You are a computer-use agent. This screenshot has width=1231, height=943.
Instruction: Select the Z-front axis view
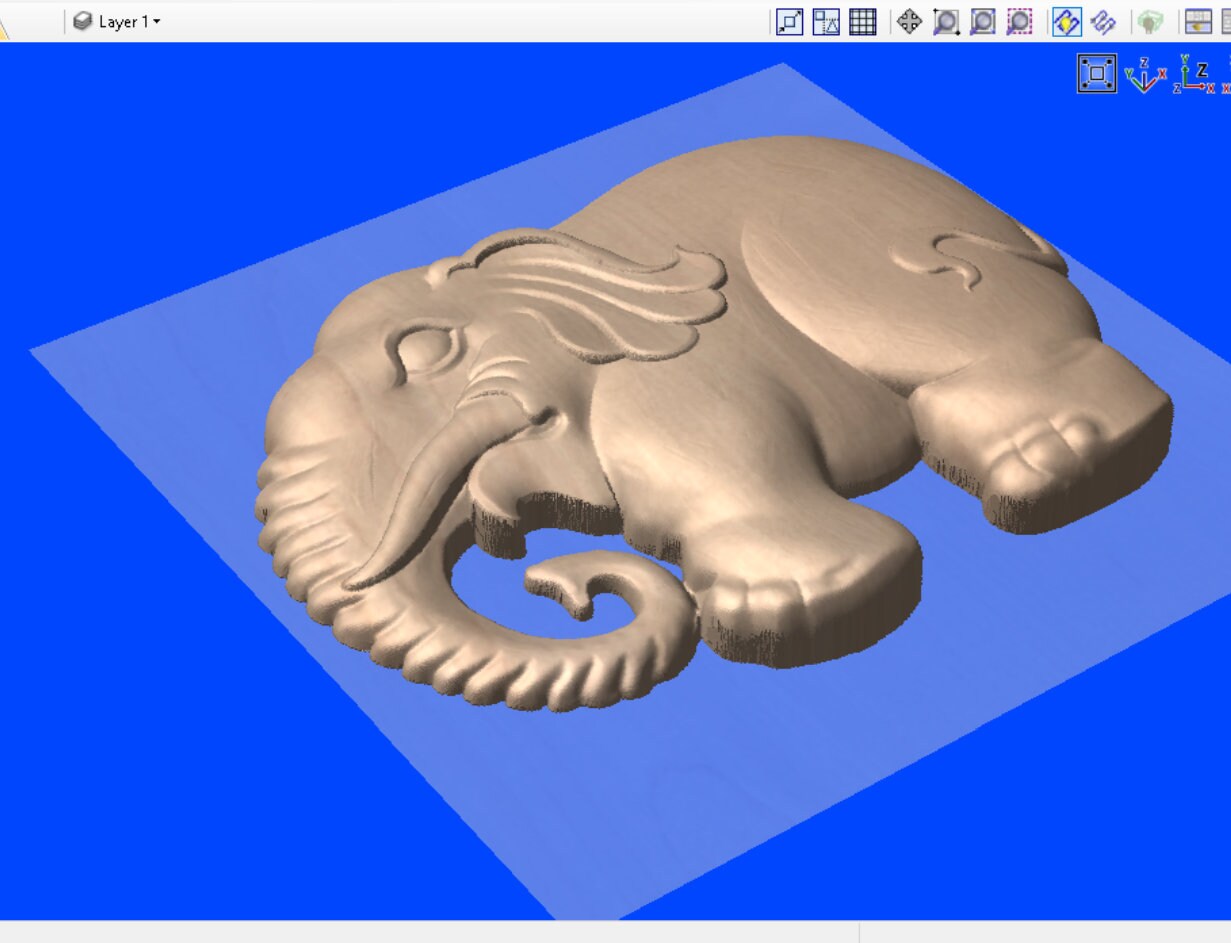click(1188, 76)
